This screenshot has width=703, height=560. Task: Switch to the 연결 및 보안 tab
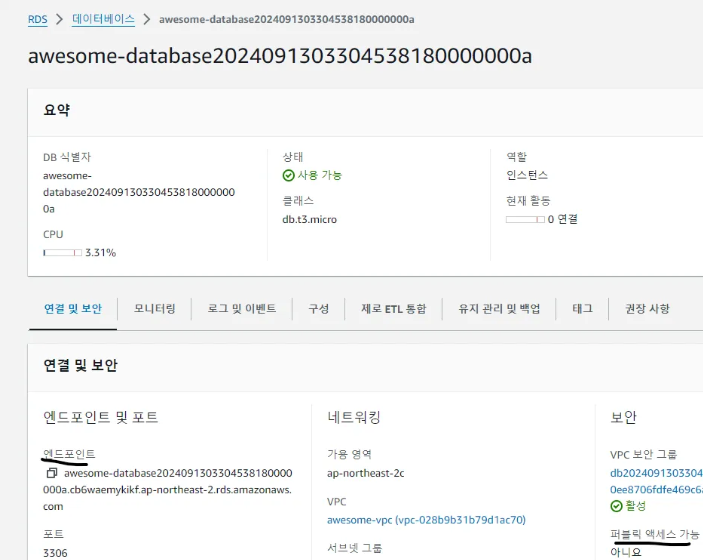73,308
